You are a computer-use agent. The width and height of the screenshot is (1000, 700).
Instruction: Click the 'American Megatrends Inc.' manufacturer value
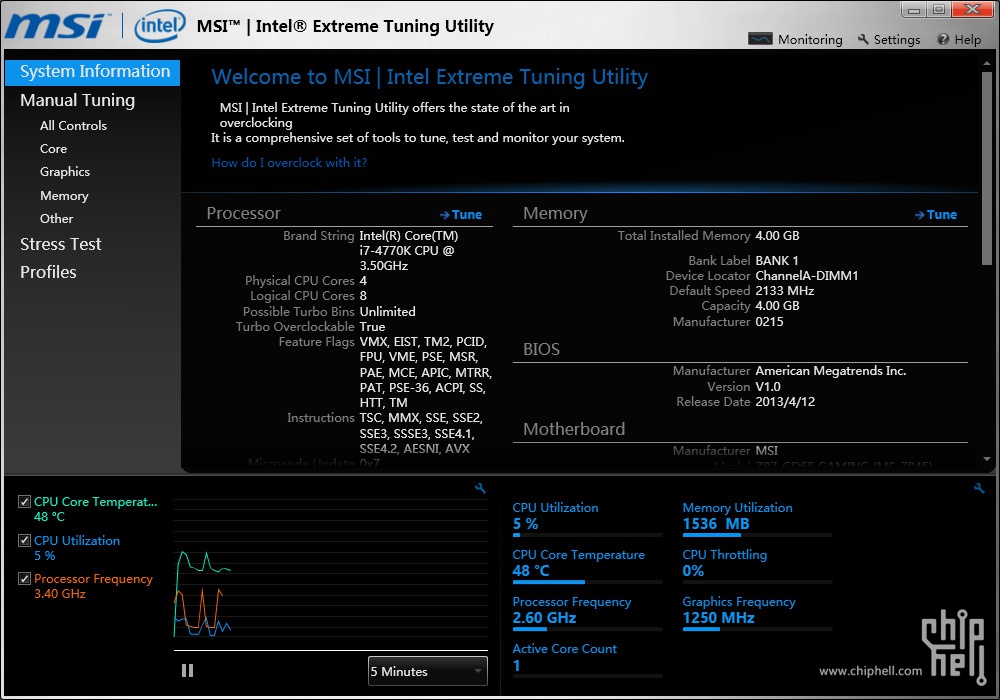tap(830, 371)
